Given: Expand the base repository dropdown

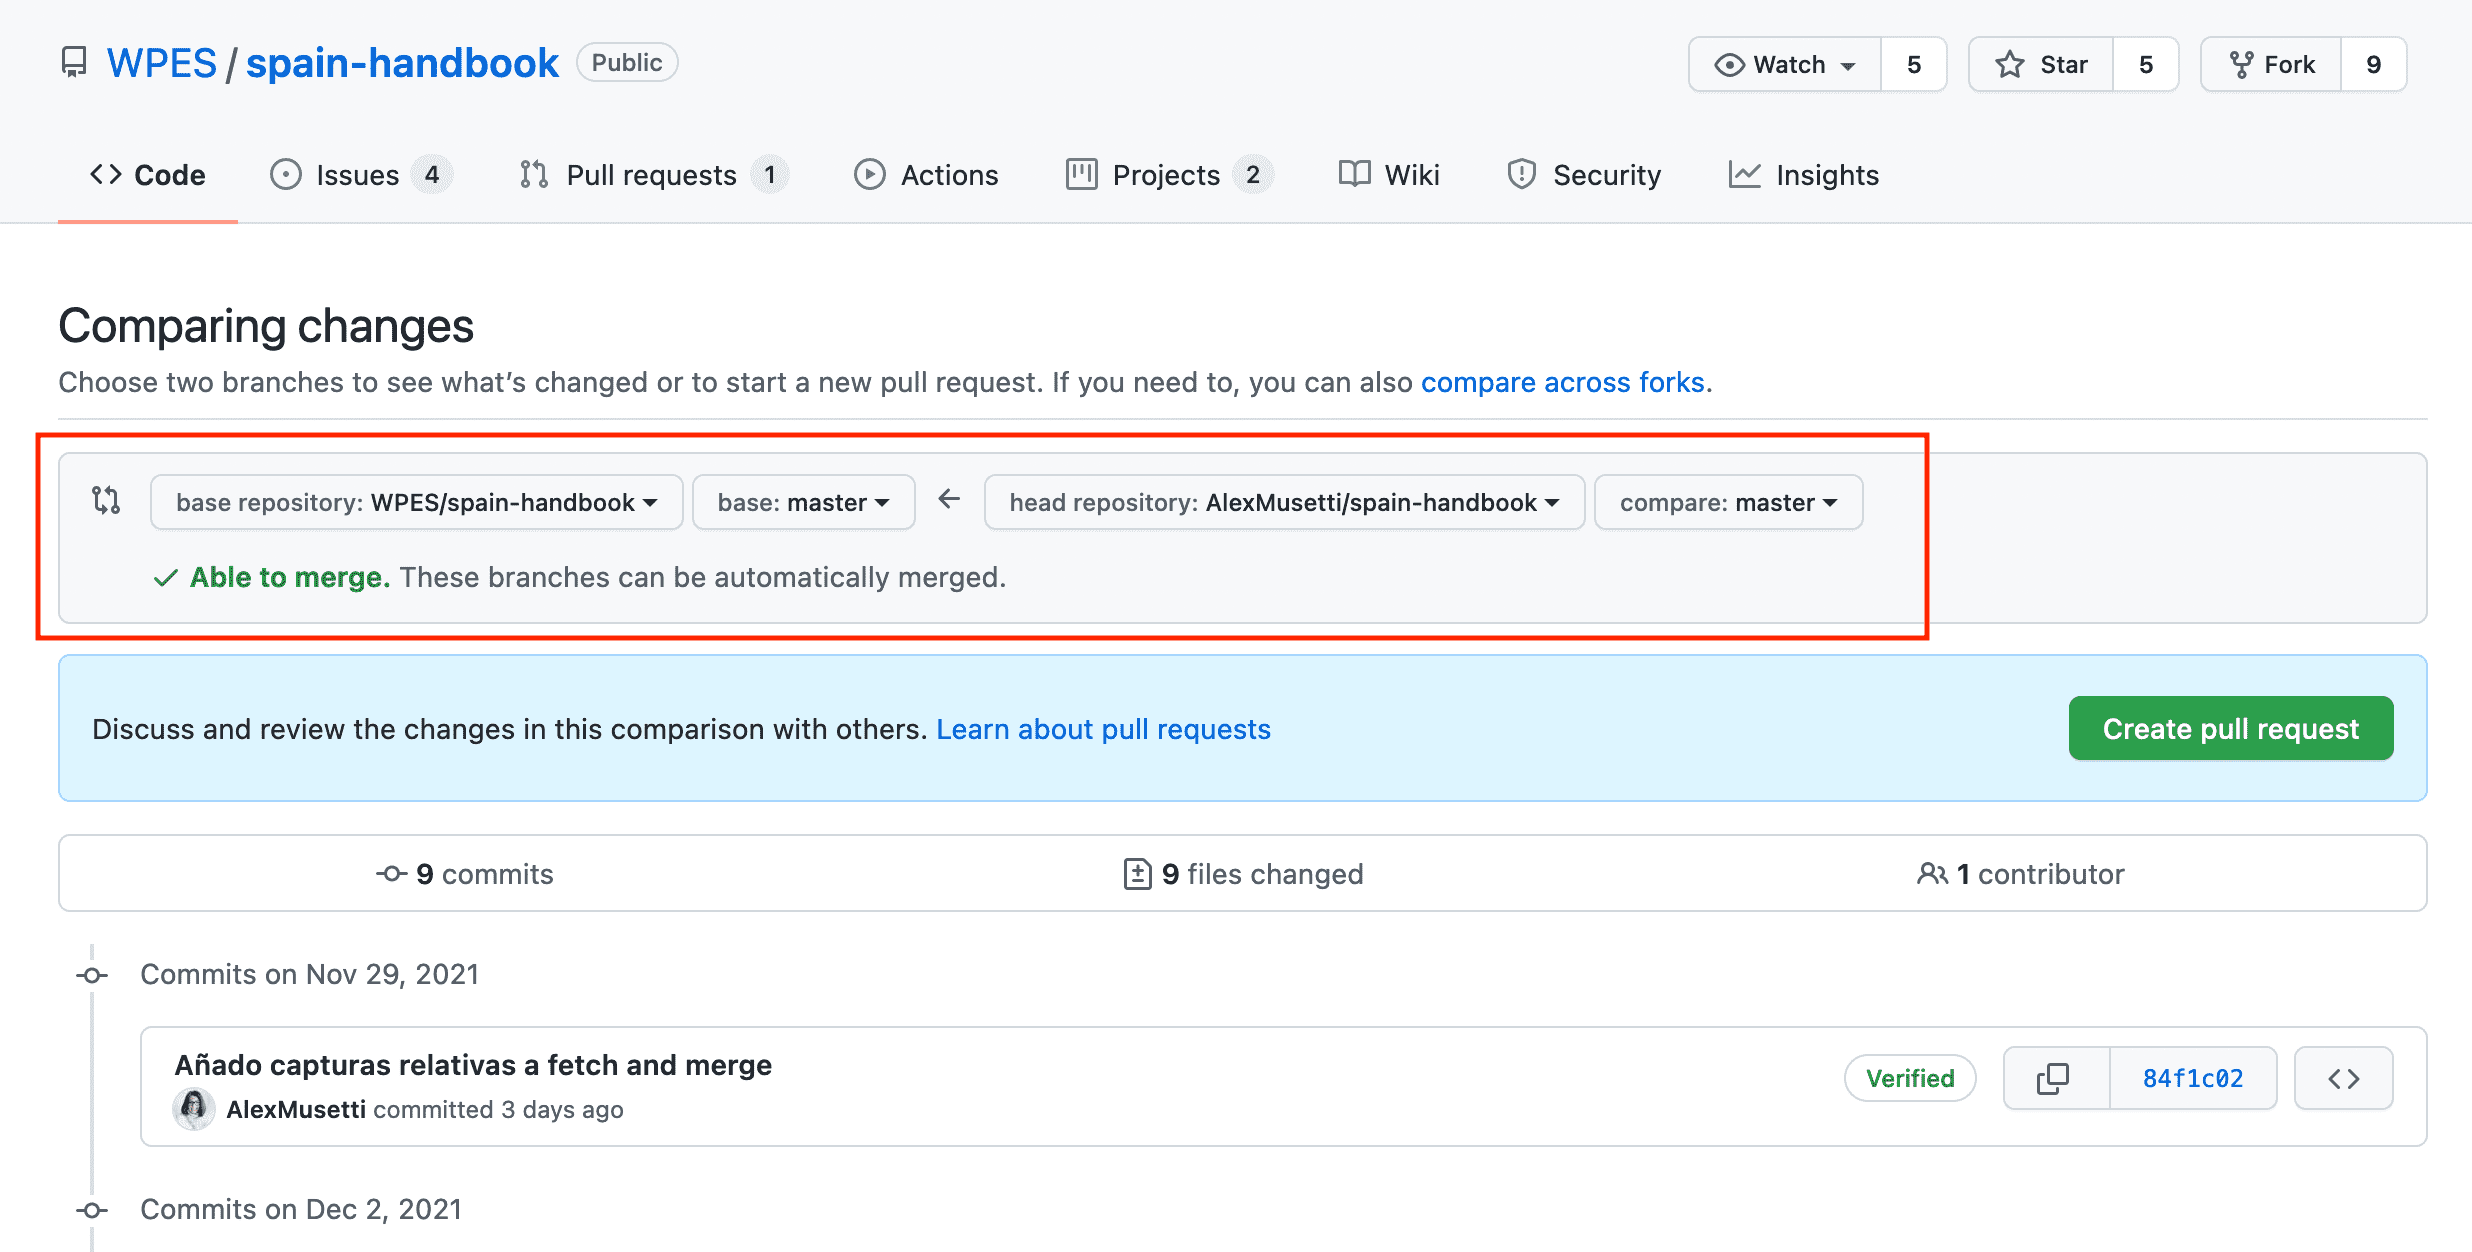Looking at the screenshot, I should point(416,502).
